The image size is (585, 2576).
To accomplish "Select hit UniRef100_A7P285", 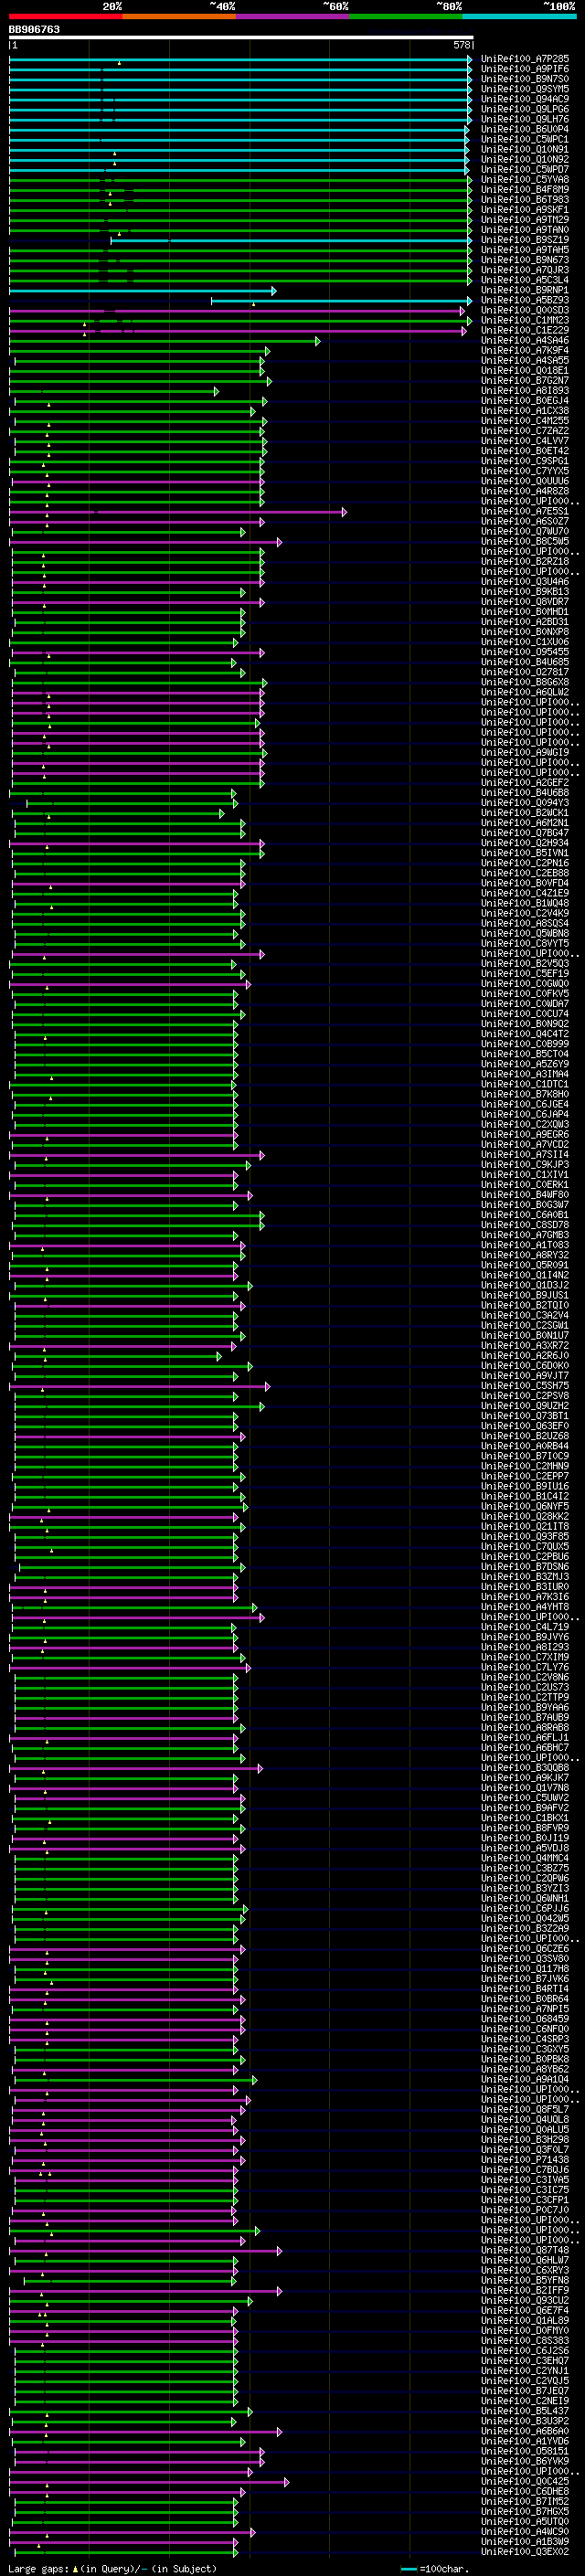I will [x=525, y=59].
